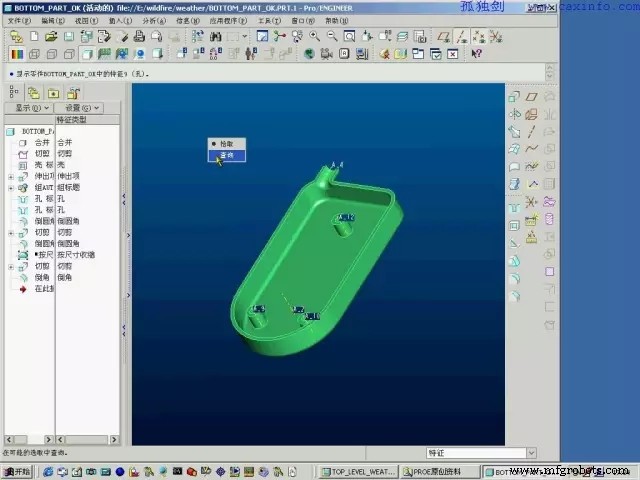Open the color appearance palette icon

point(17,54)
